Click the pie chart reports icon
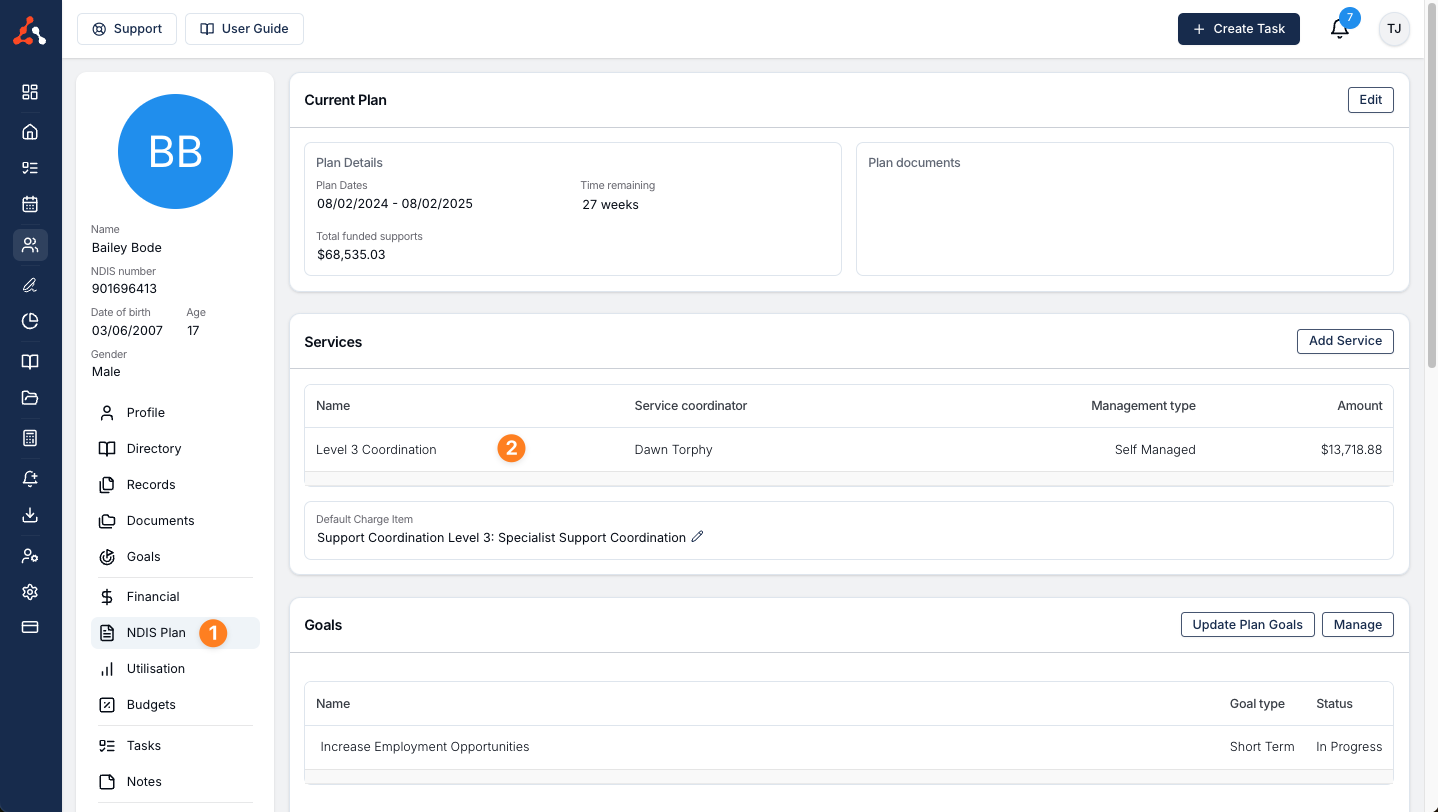This screenshot has width=1438, height=812. pos(30,321)
